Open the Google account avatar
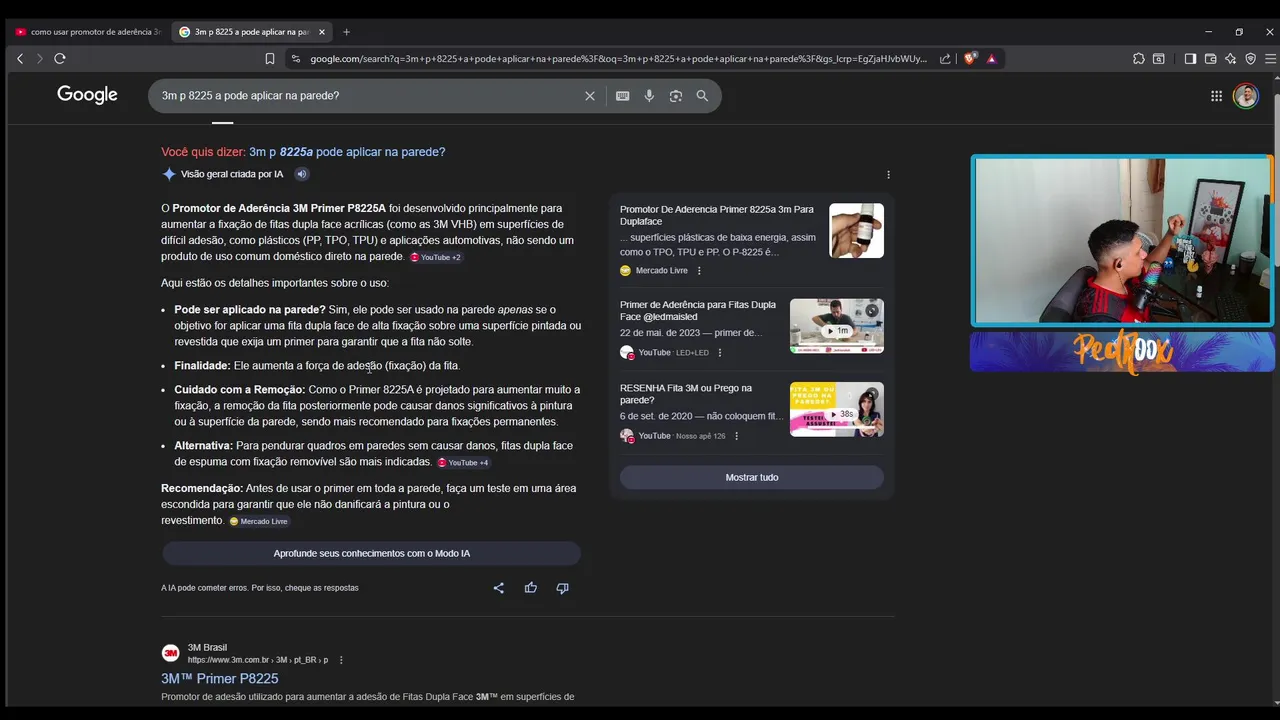The width and height of the screenshot is (1280, 720). click(1246, 96)
